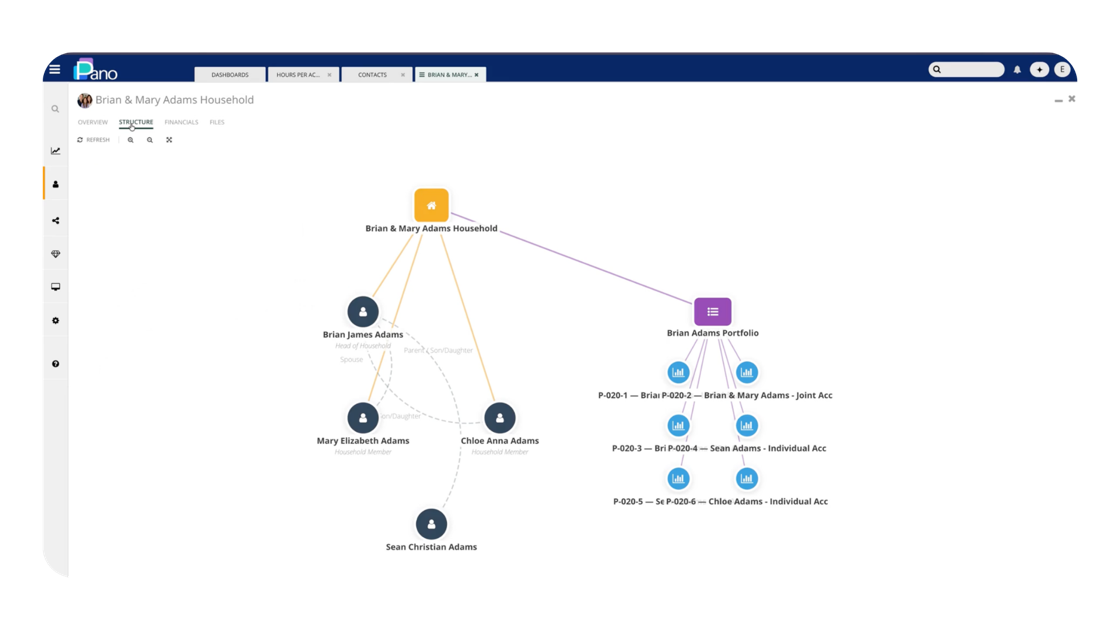Click the notification bell icon

pos(1017,70)
